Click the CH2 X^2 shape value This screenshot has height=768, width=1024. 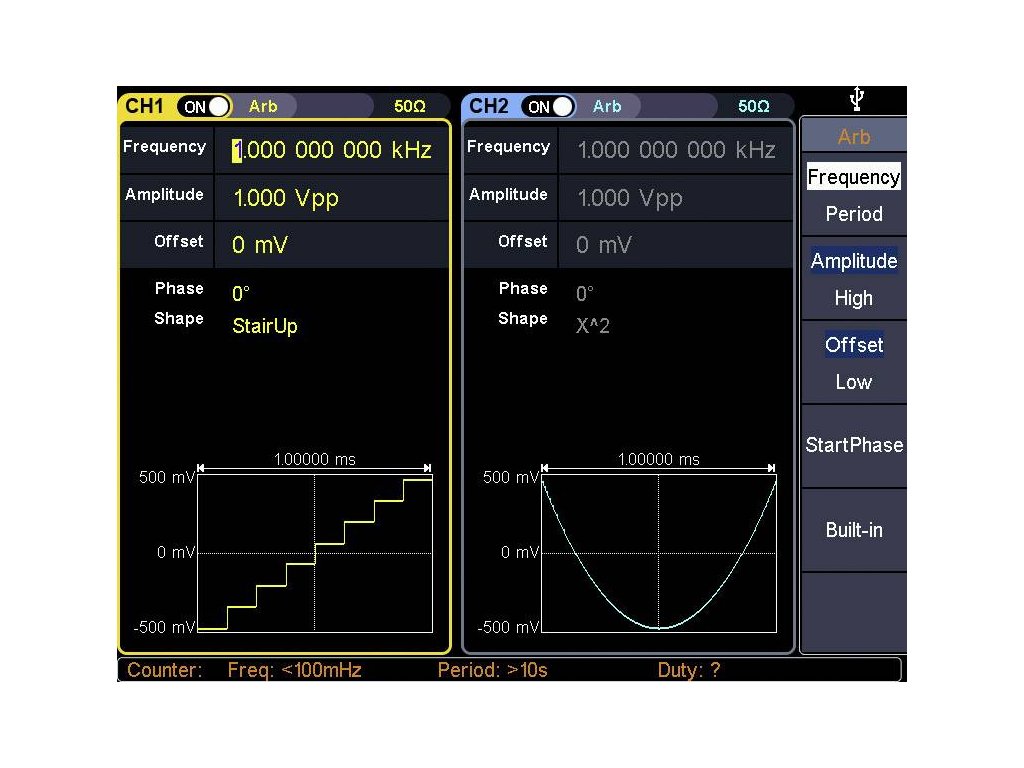(593, 326)
